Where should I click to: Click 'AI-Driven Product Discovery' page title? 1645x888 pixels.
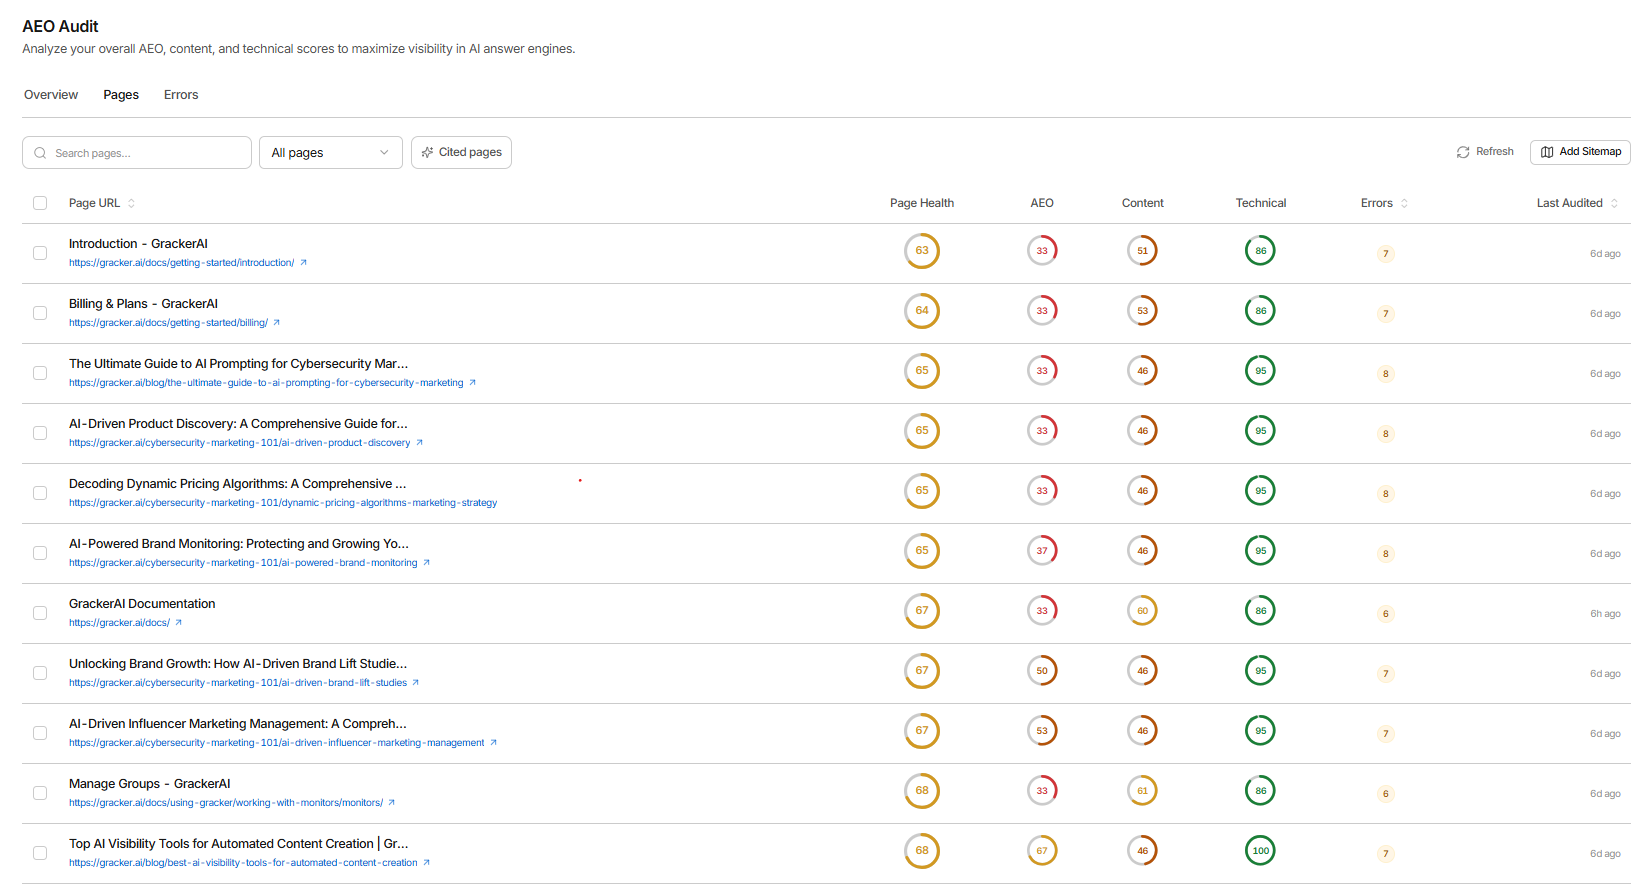tap(238, 424)
